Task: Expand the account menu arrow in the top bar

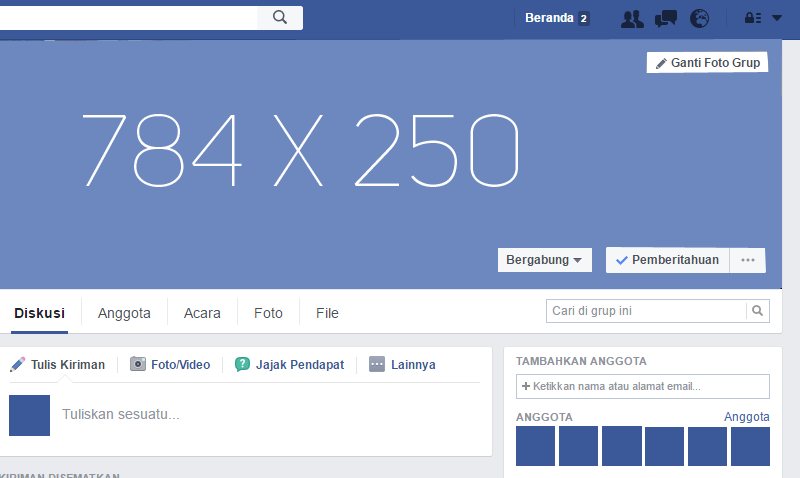Action: 777,18
